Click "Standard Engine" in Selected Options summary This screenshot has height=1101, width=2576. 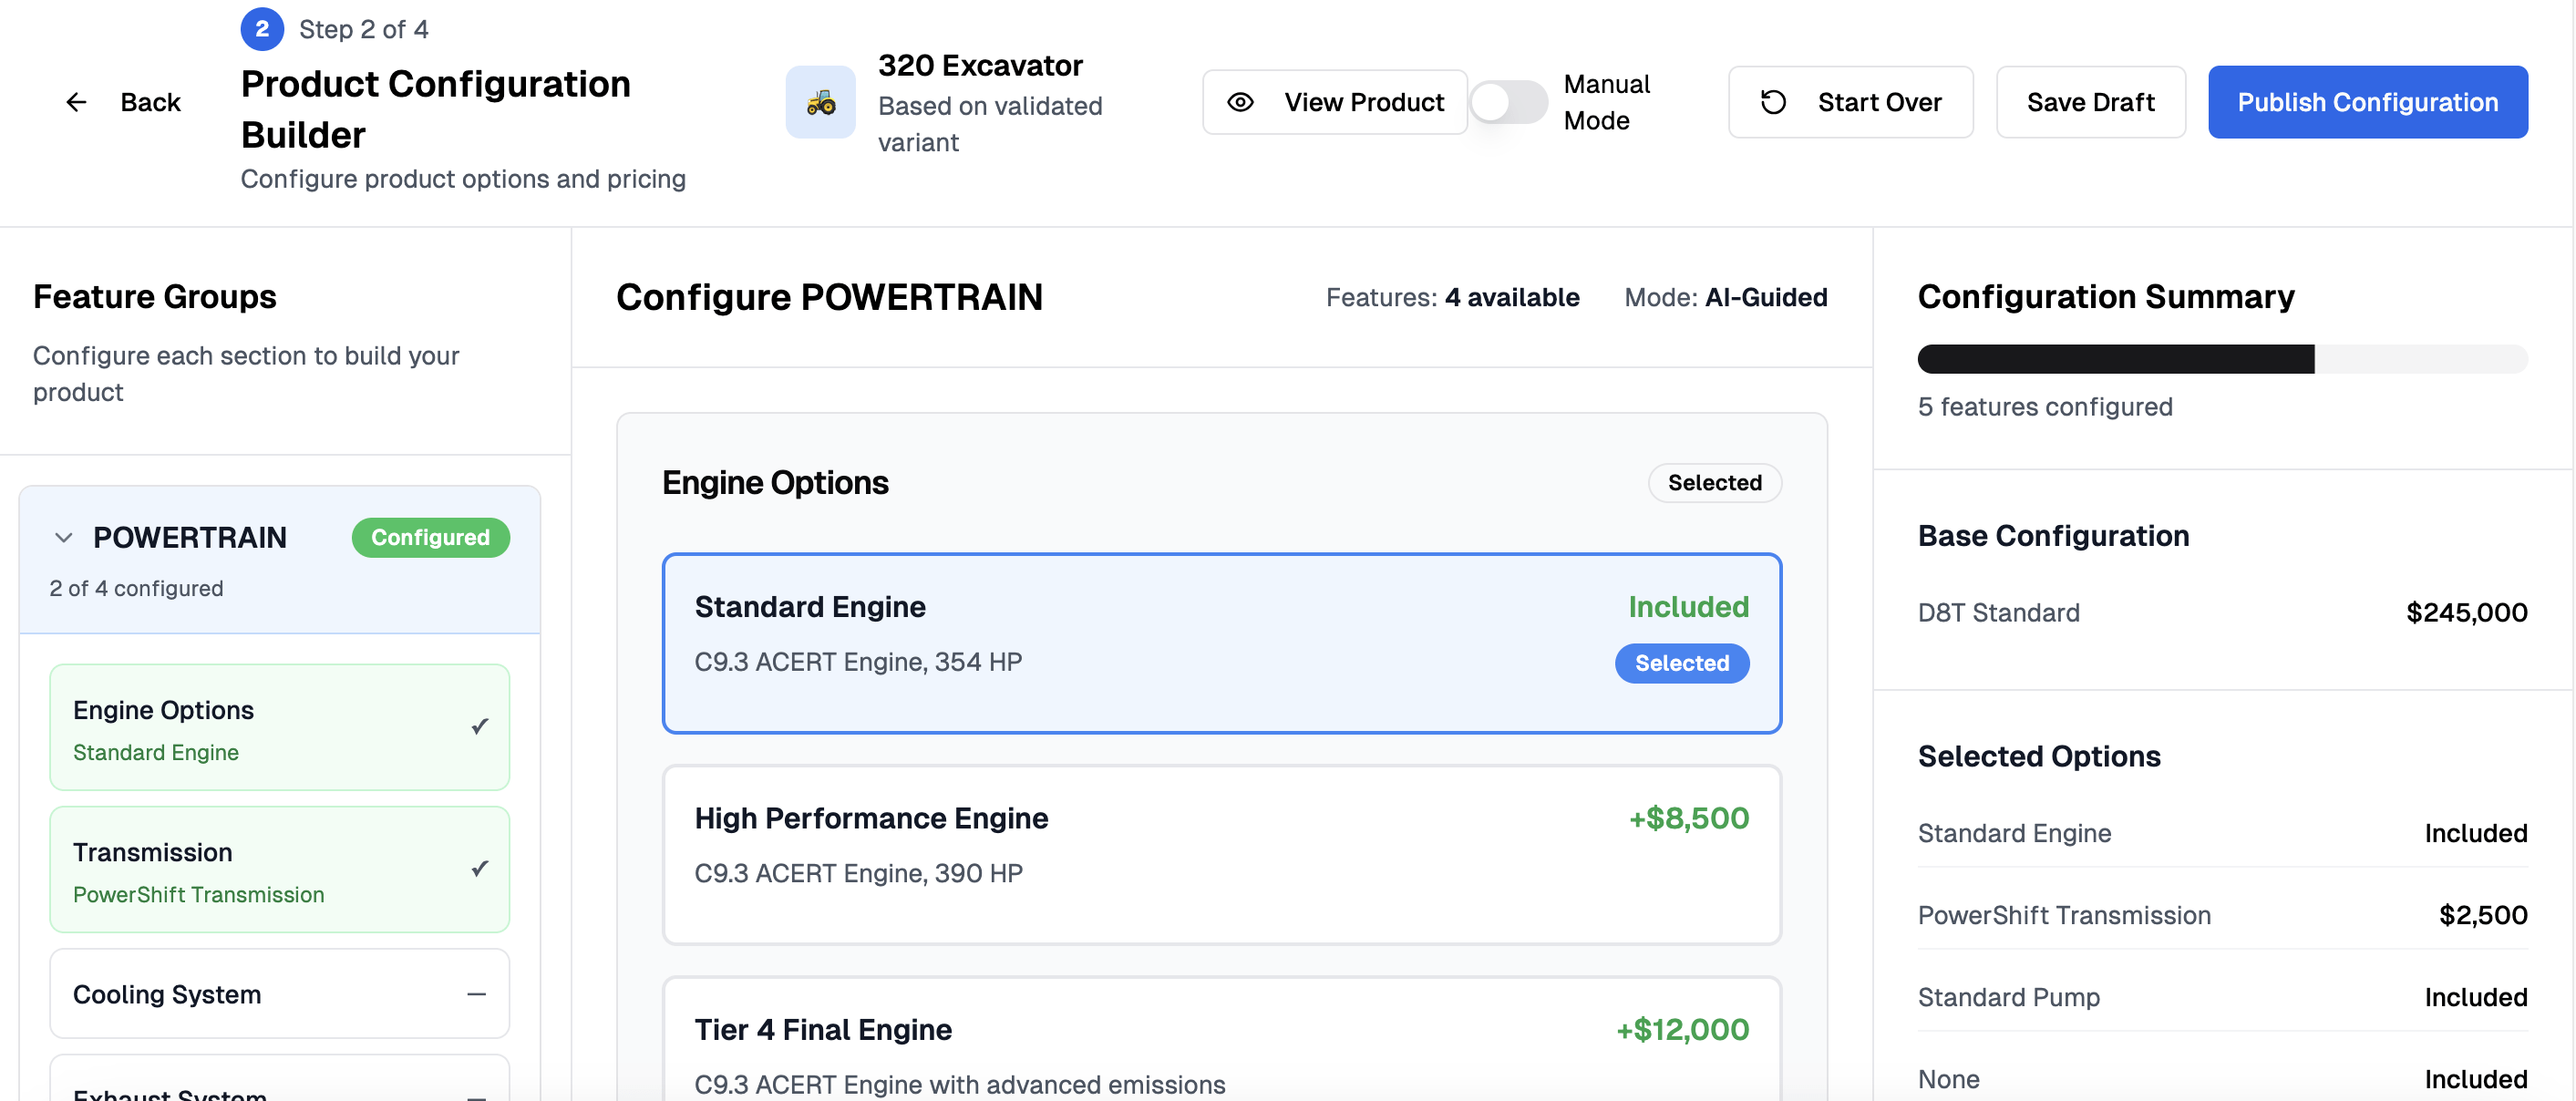coord(2014,834)
